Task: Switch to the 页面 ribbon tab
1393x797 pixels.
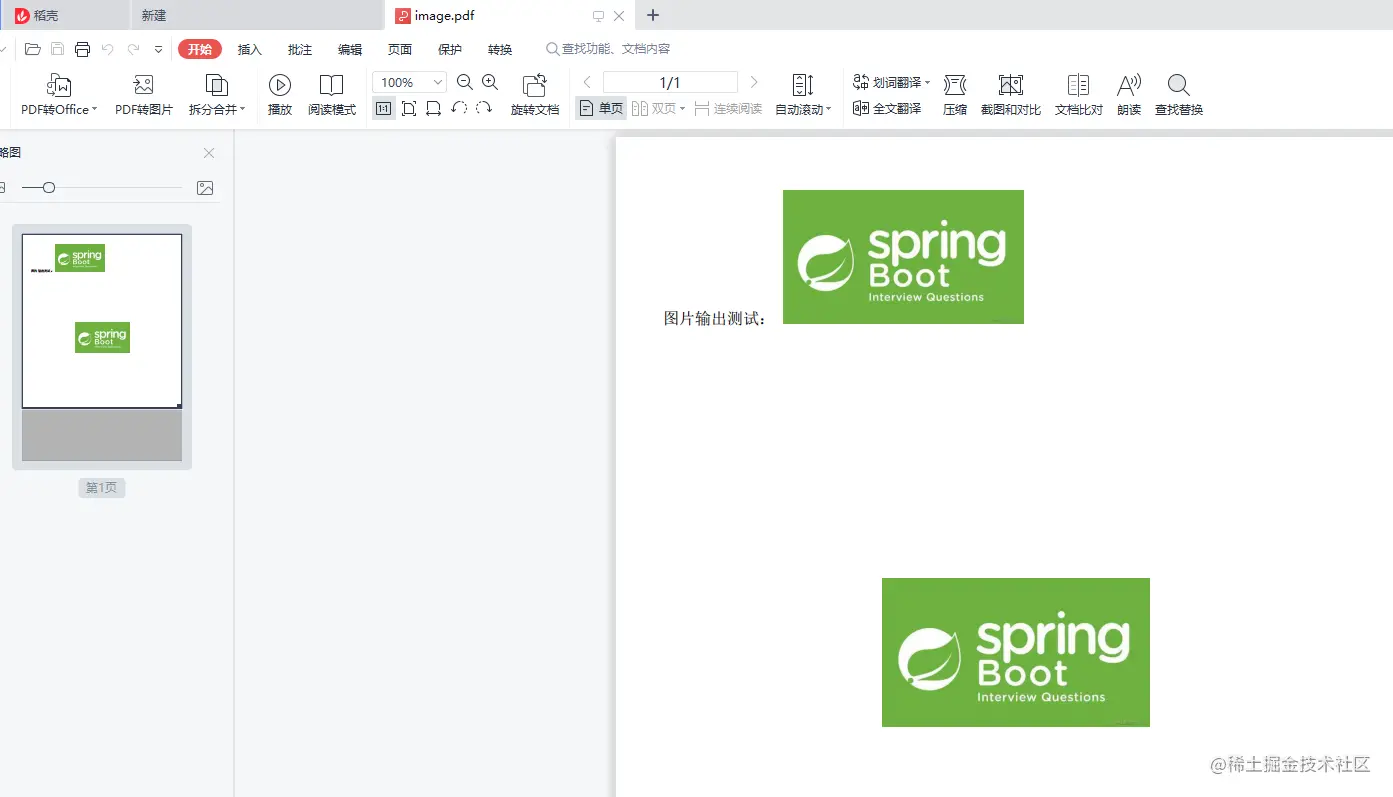Action: pos(400,49)
